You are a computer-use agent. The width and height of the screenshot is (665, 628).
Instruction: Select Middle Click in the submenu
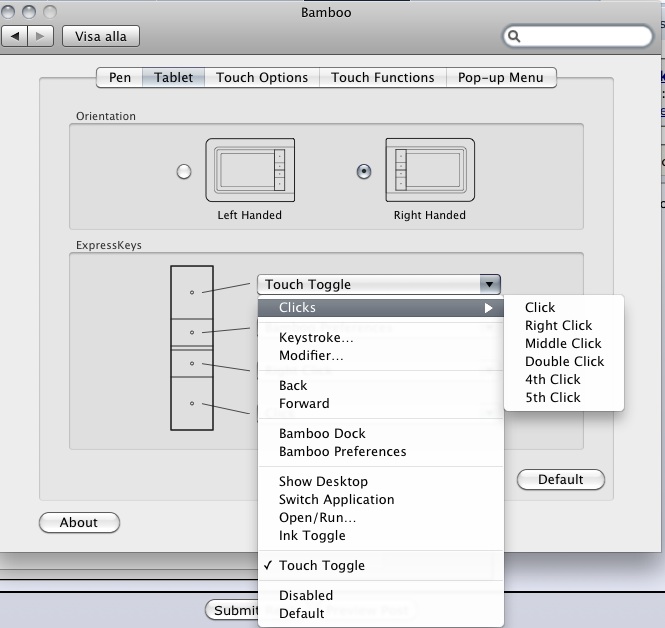(x=564, y=343)
